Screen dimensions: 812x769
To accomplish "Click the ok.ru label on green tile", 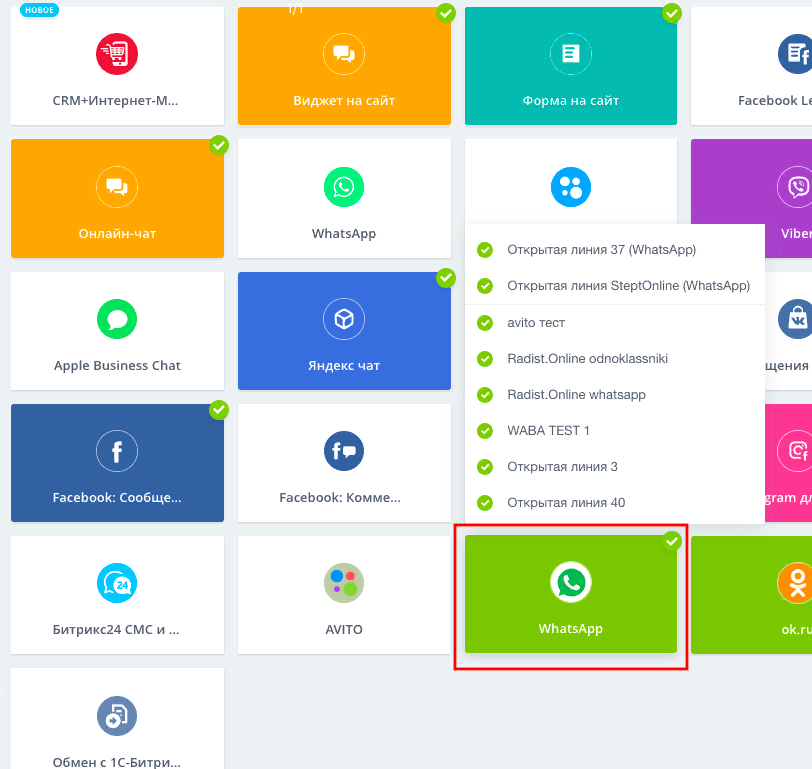I will point(796,630).
